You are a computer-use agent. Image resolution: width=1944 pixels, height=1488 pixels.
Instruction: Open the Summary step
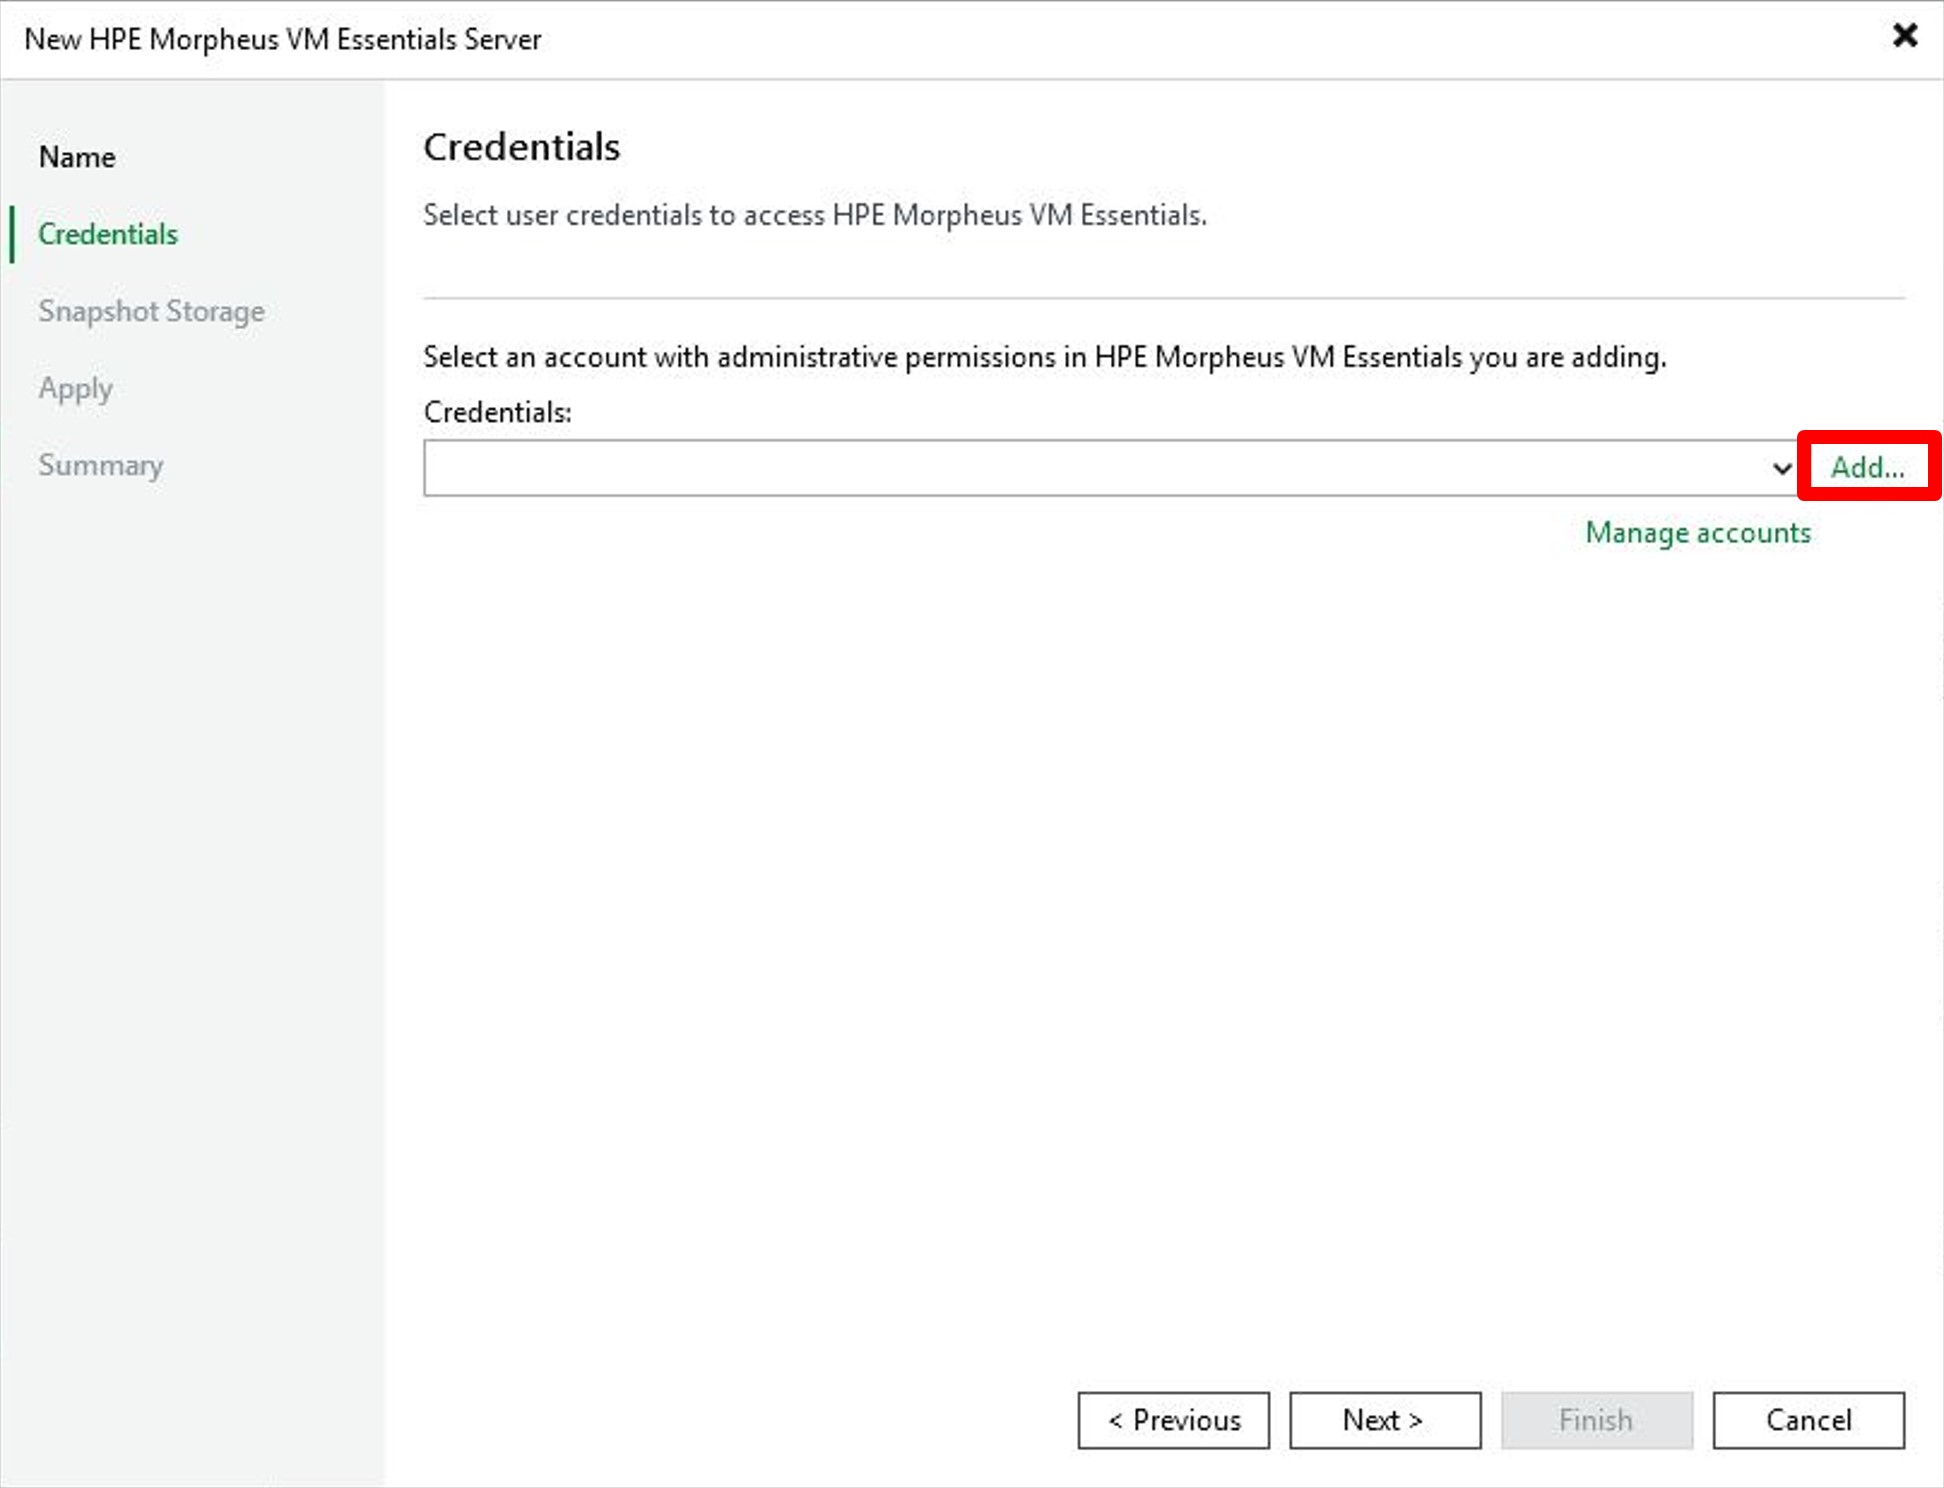[101, 465]
